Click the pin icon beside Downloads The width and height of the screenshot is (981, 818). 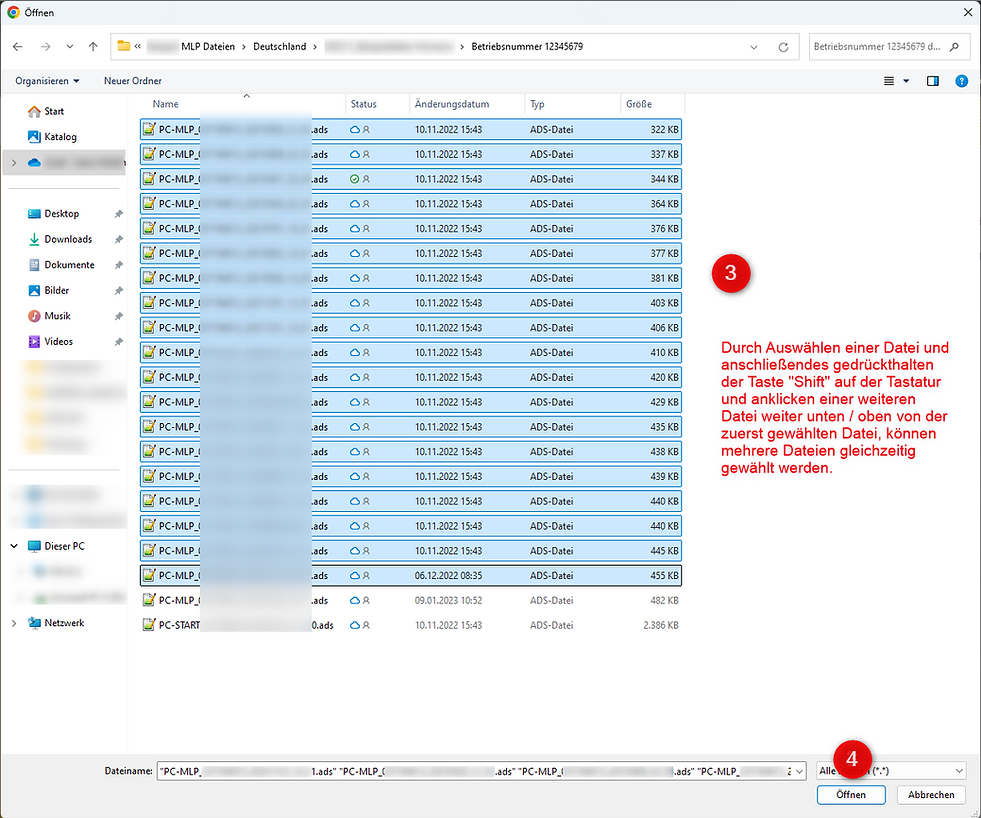tap(118, 240)
